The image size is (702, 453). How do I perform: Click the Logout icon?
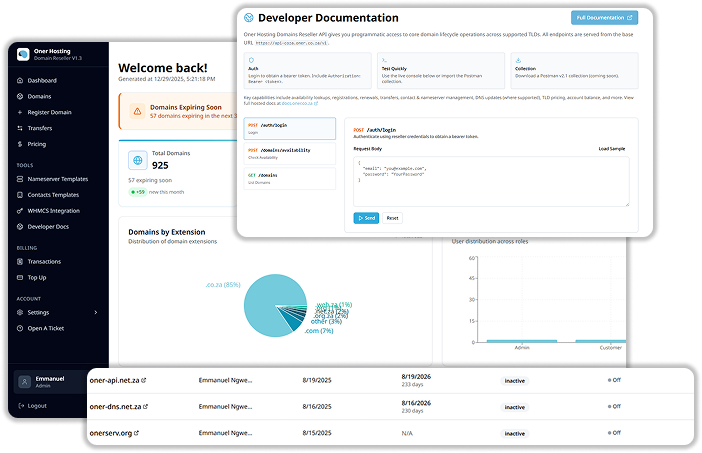20,406
